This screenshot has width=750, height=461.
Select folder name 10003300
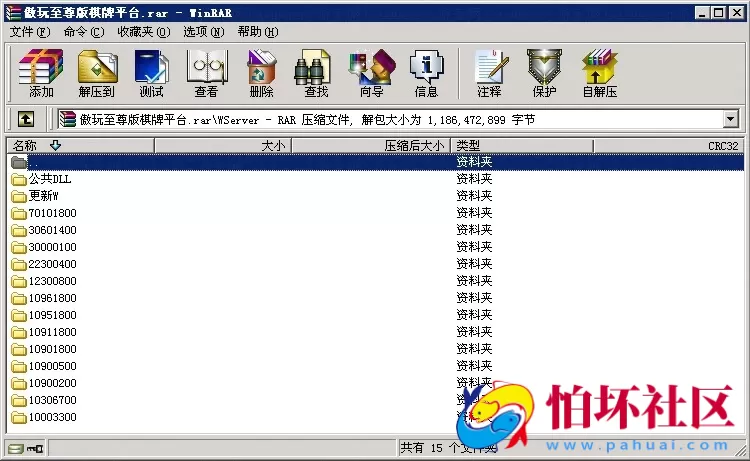pos(53,417)
